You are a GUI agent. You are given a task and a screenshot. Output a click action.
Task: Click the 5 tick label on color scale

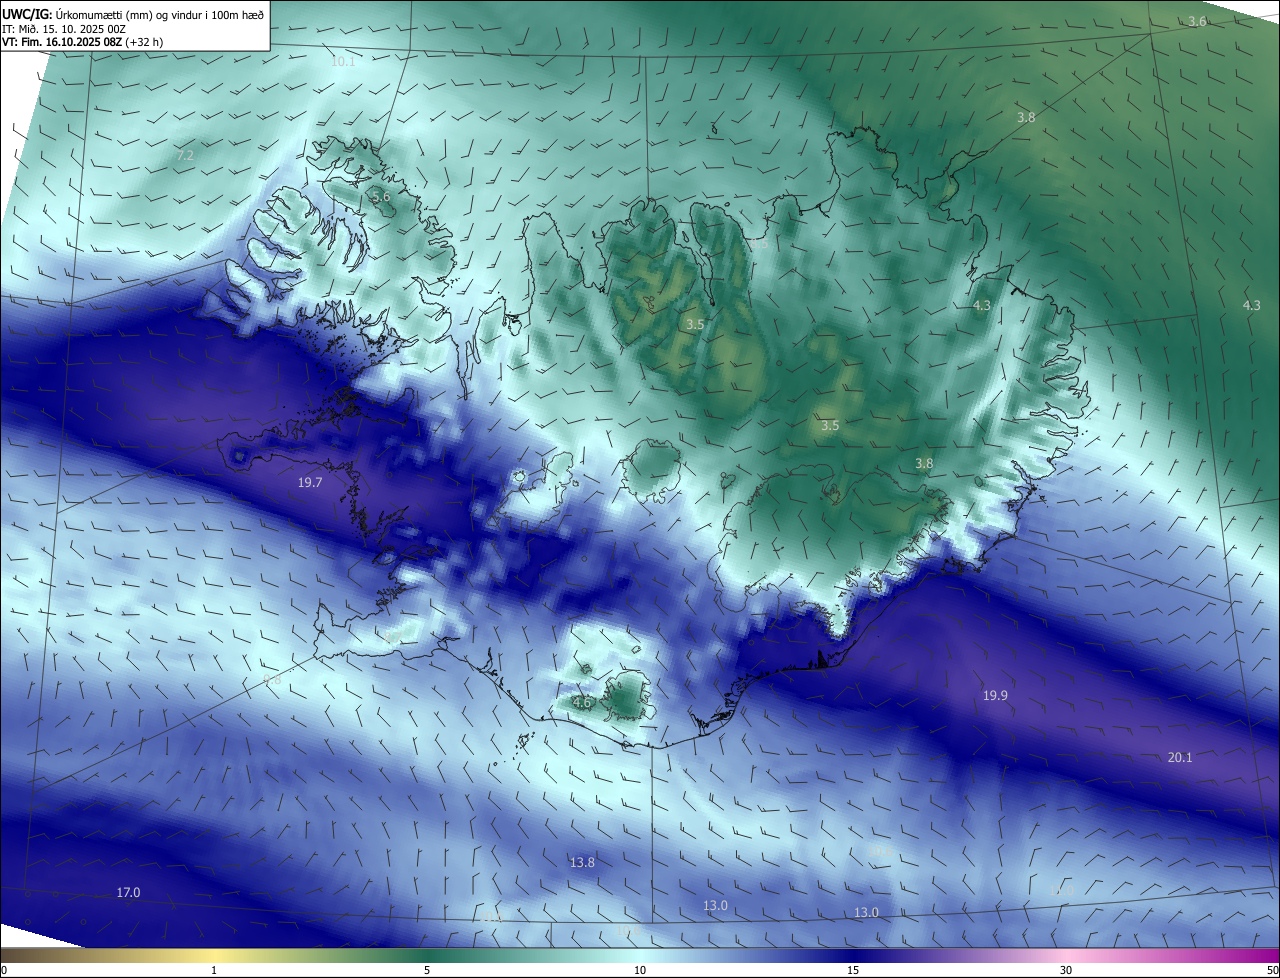tap(427, 970)
